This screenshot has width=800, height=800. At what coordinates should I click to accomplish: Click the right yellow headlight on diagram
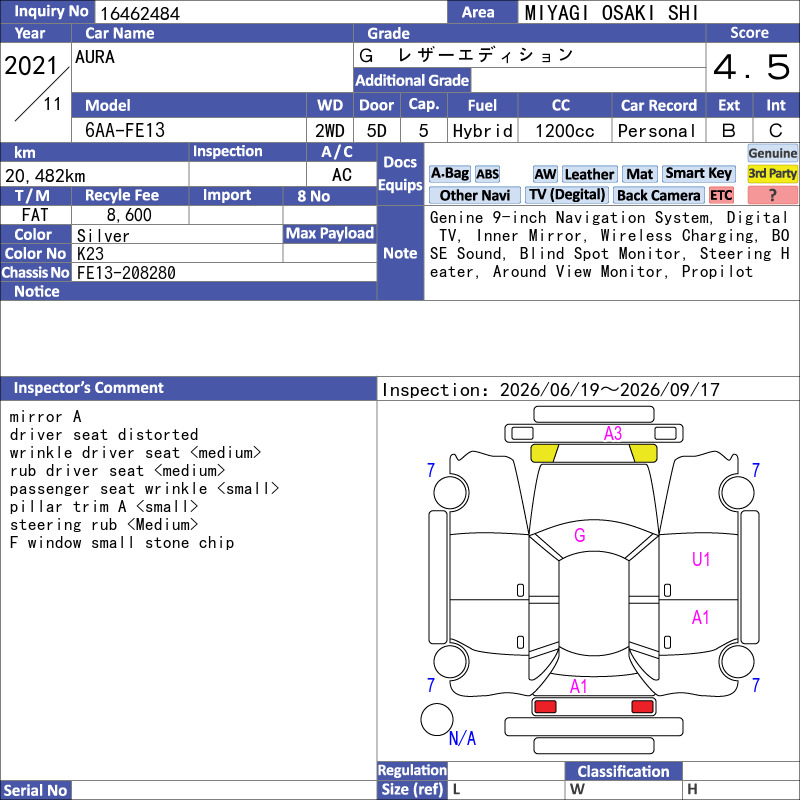coord(643,453)
